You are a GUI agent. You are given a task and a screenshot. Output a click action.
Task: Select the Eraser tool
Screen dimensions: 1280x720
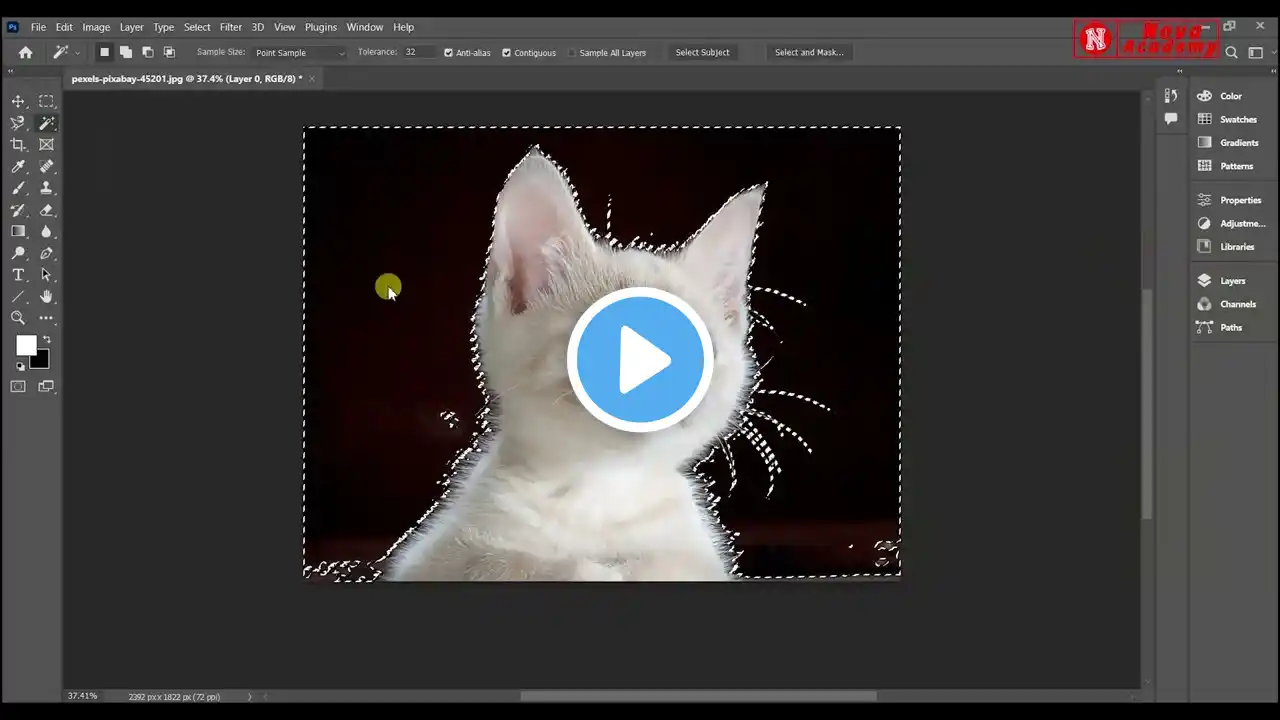pos(46,210)
